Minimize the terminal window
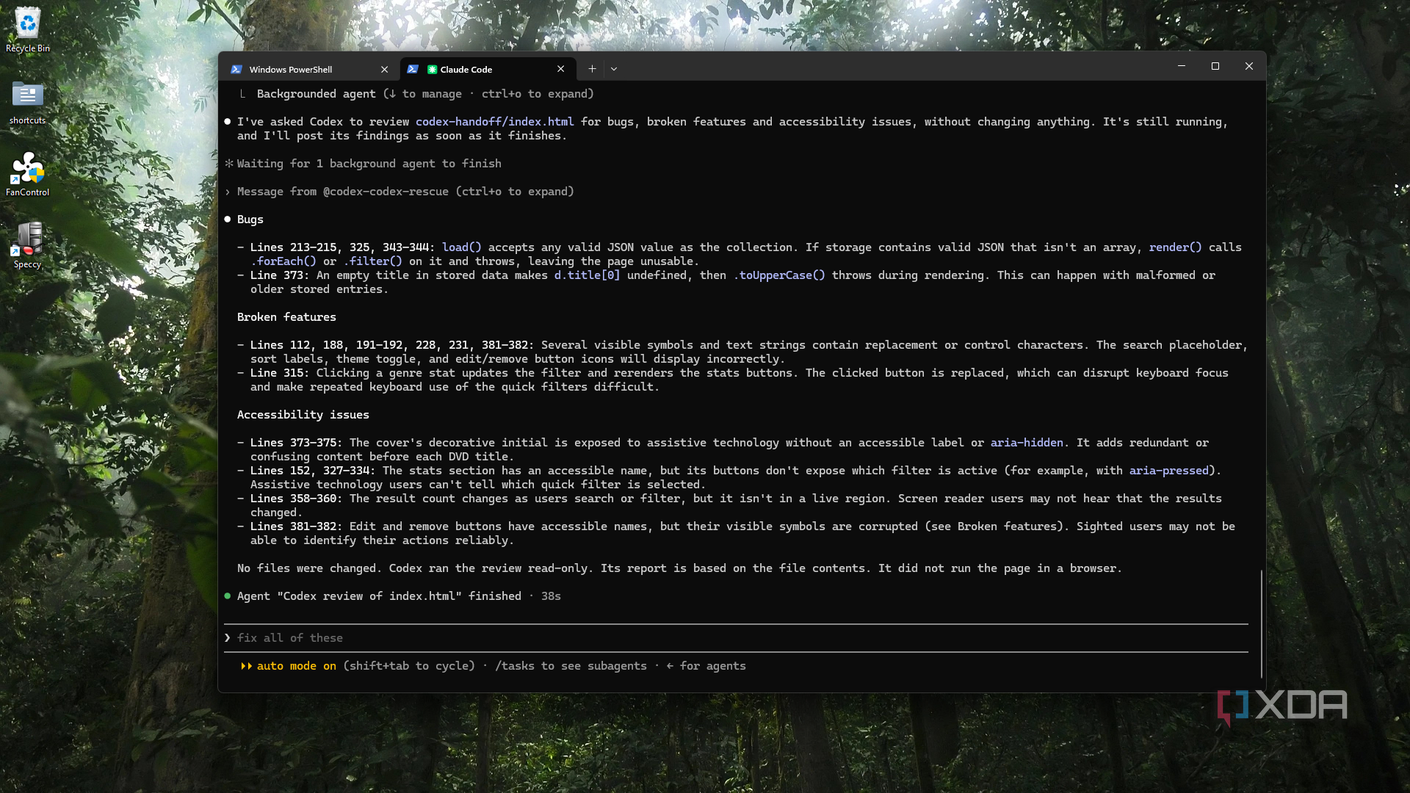This screenshot has width=1410, height=793. [x=1181, y=67]
